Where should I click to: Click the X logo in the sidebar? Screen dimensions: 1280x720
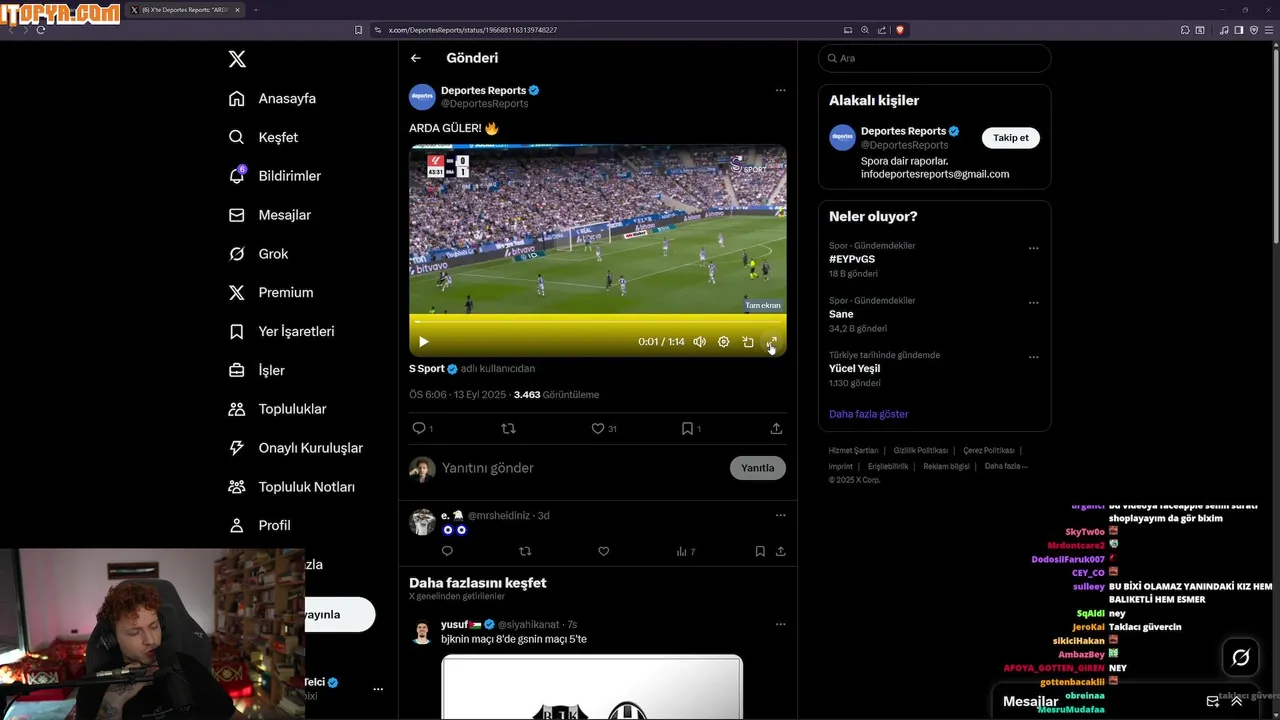[237, 59]
